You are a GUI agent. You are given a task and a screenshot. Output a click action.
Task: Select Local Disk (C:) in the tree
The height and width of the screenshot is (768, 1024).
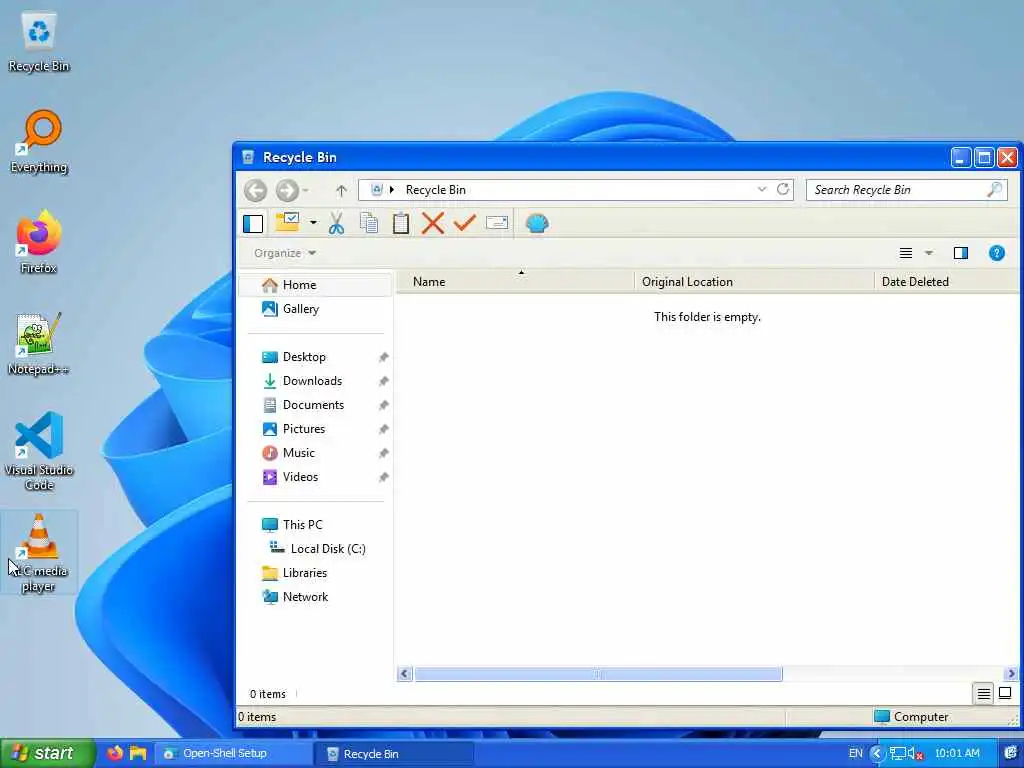click(316, 549)
